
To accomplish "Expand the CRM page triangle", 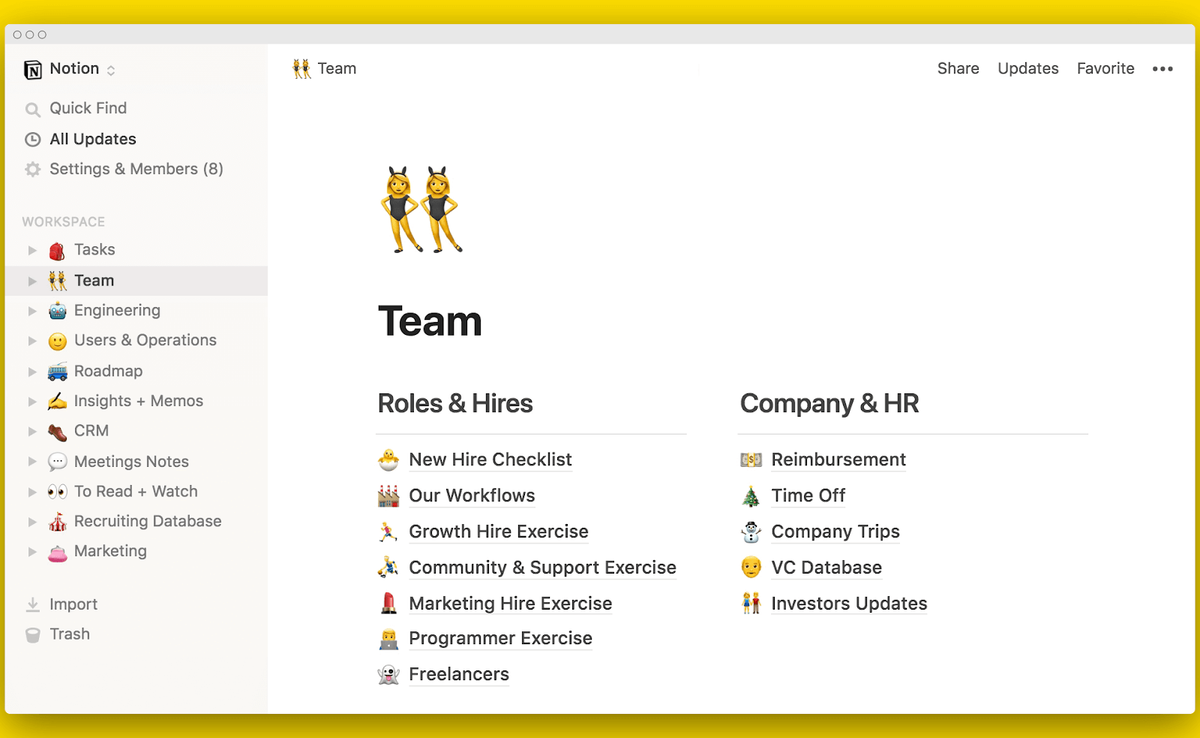I will pos(32,431).
